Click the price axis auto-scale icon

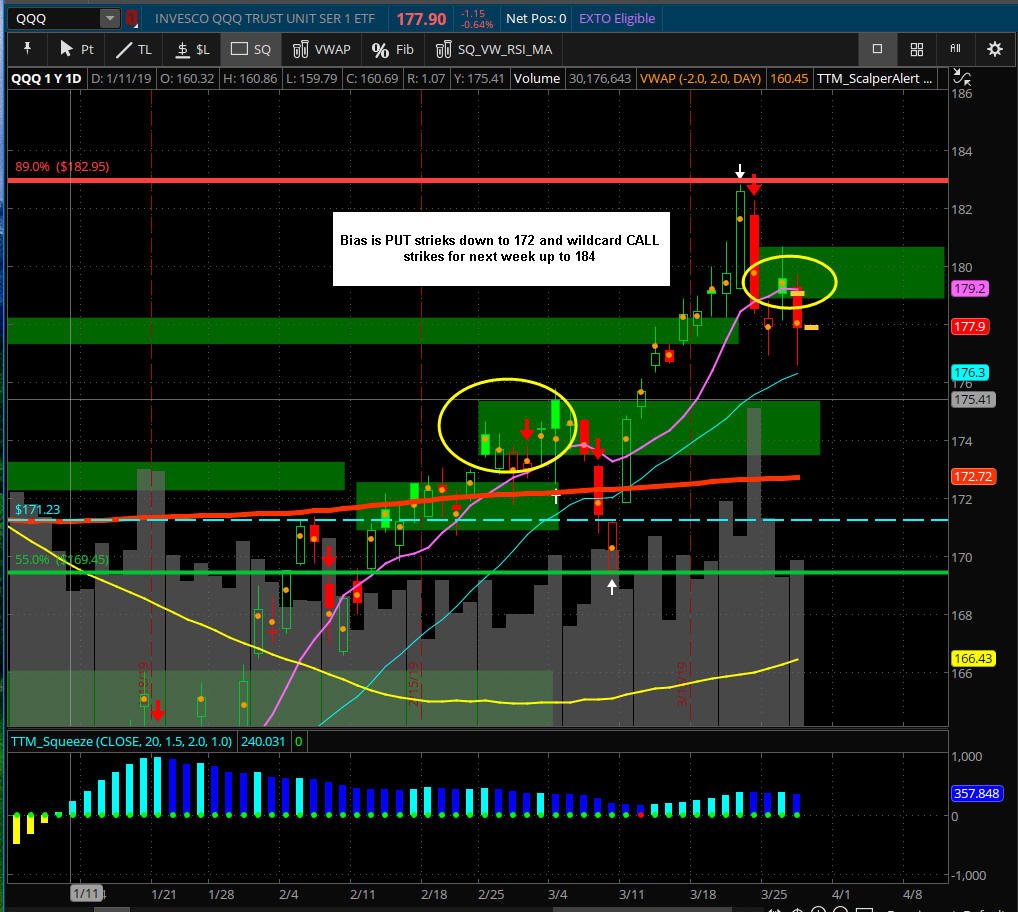click(962, 79)
